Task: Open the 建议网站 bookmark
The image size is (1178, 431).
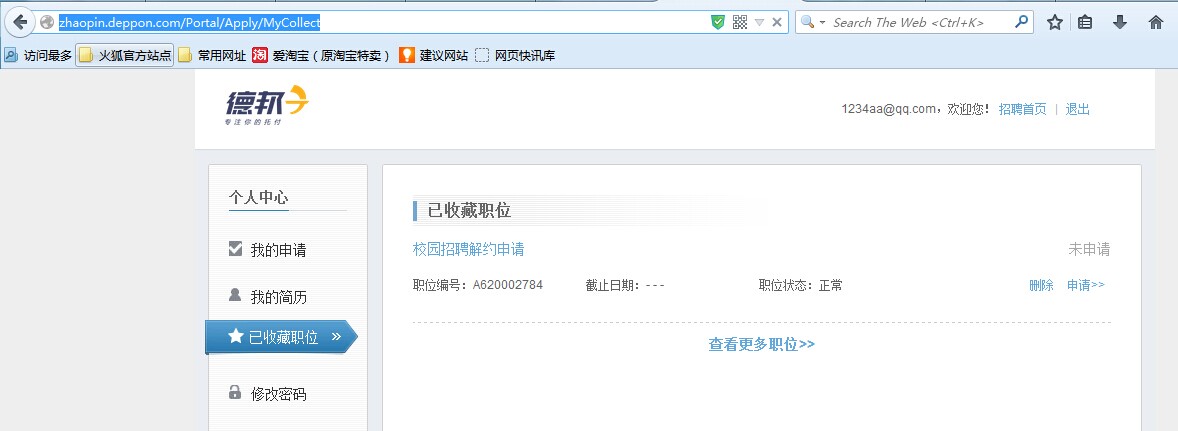Action: pos(433,55)
